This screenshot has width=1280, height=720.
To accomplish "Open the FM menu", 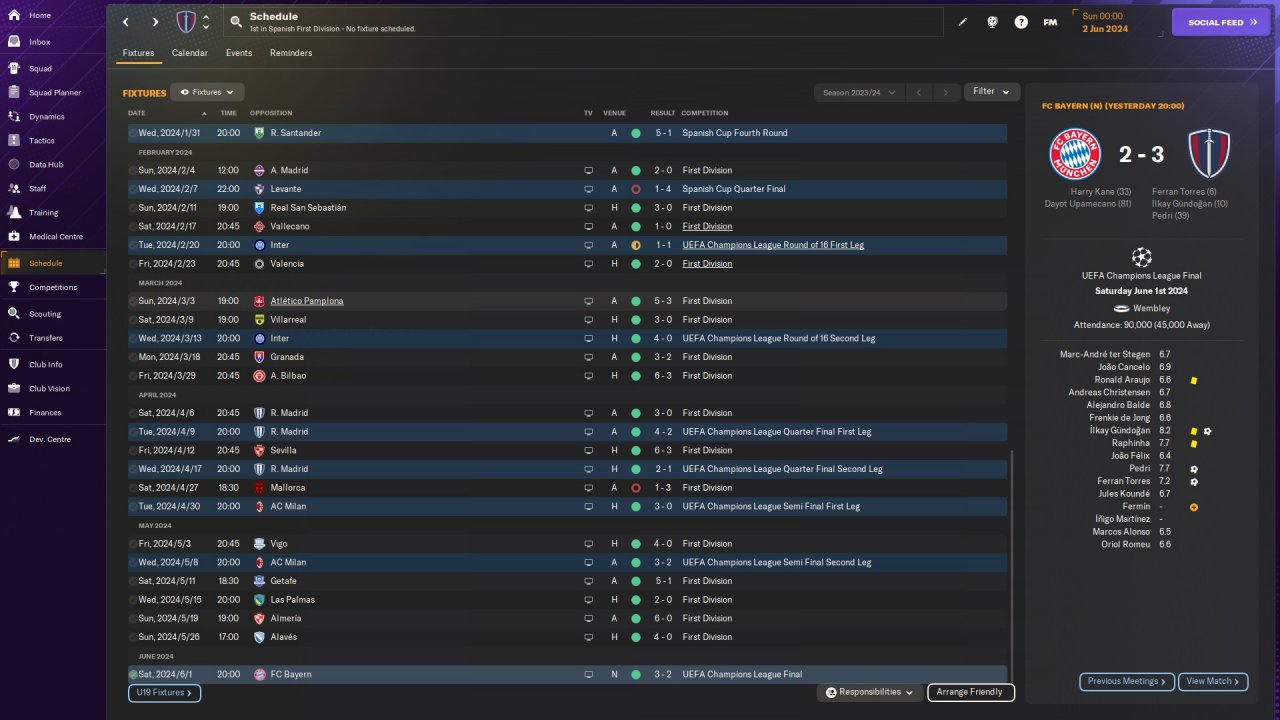I will coord(1050,22).
